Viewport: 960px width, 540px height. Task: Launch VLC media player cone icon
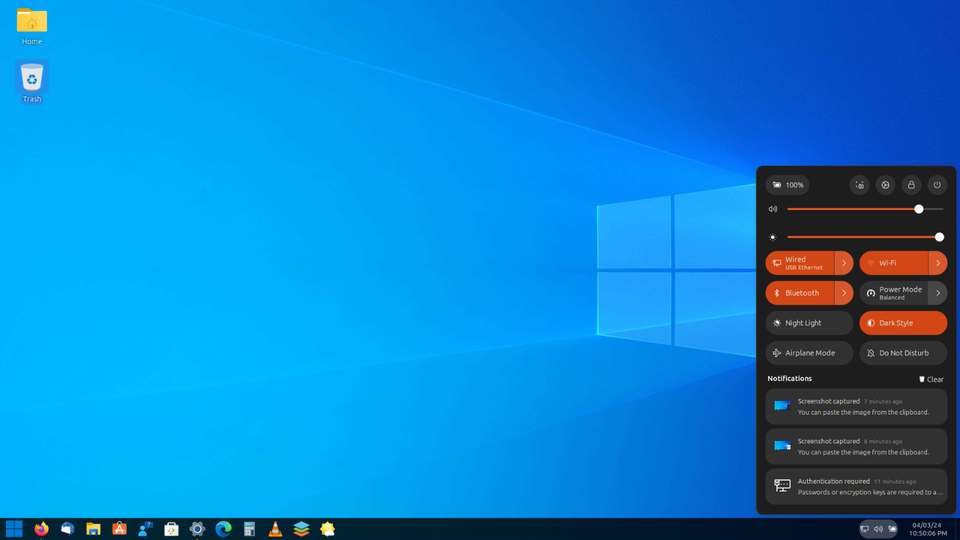tap(276, 528)
